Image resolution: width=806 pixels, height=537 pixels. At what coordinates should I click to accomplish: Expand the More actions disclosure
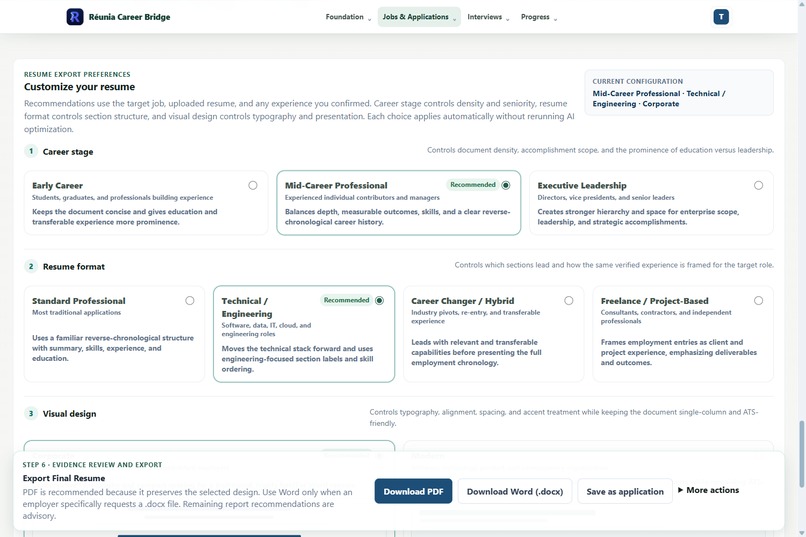click(x=708, y=490)
